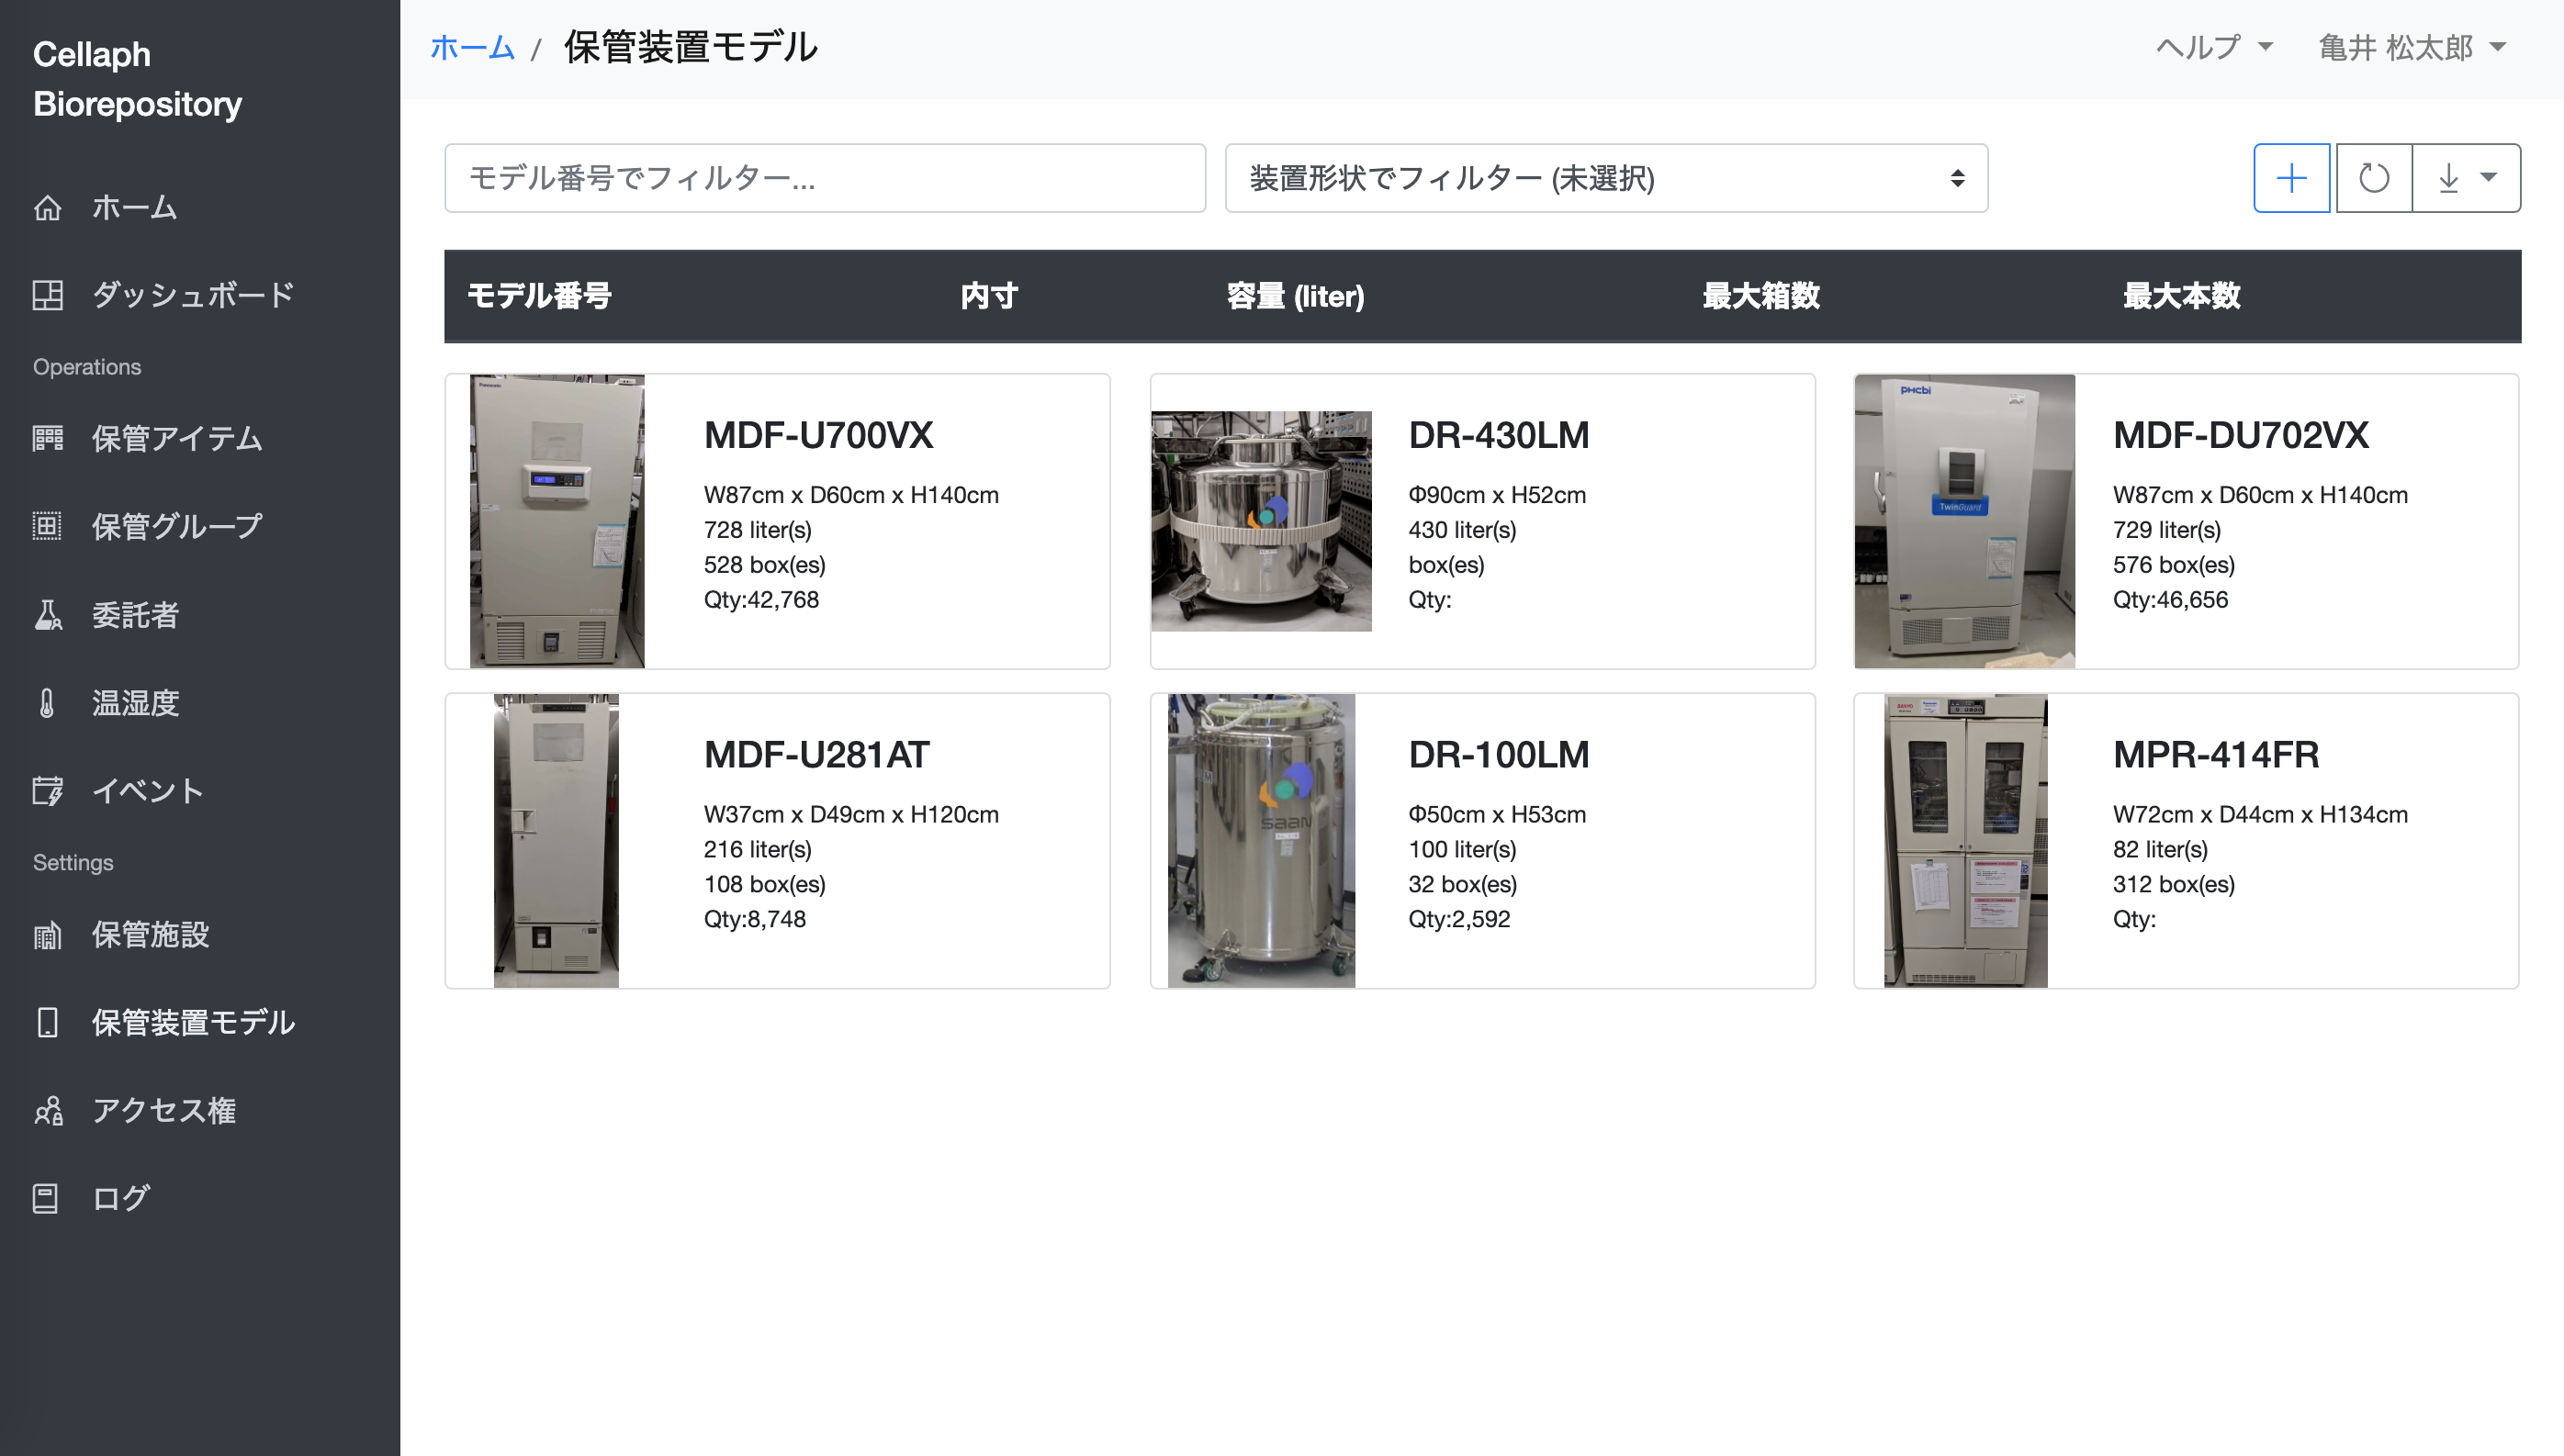Click the ホーム breadcrumb link

coord(472,47)
